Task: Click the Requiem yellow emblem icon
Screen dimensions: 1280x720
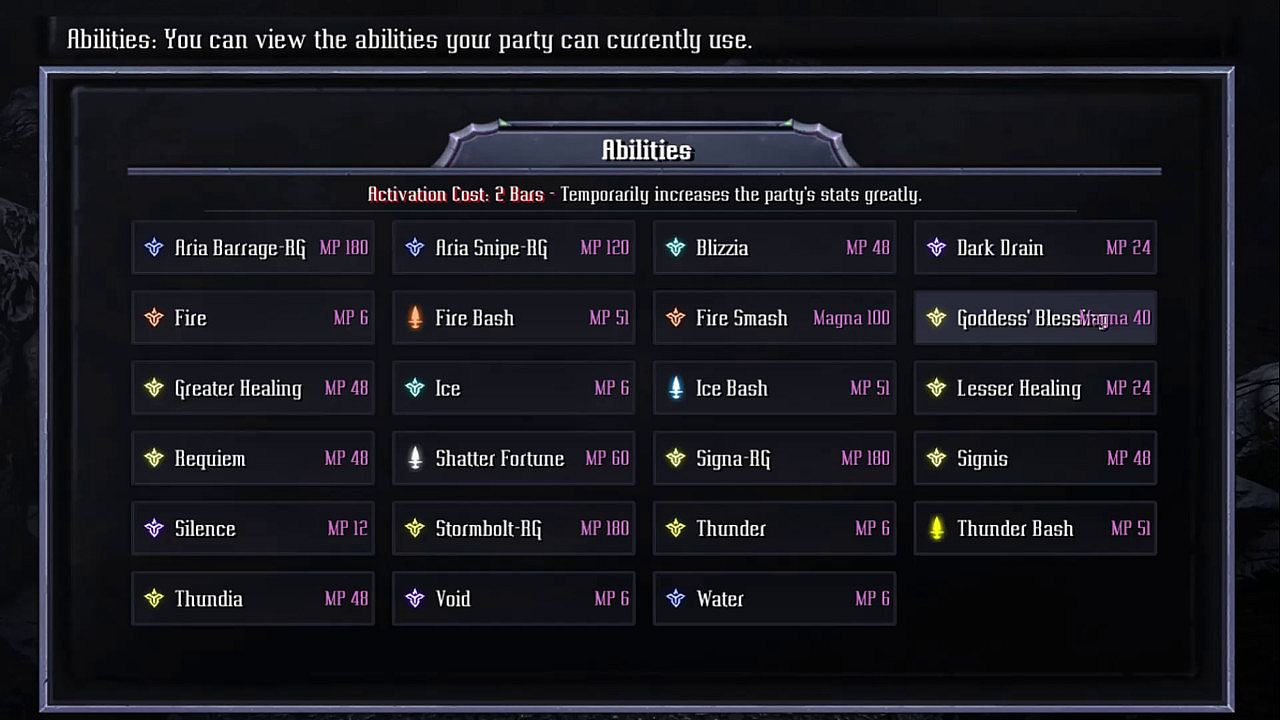Action: coord(154,458)
